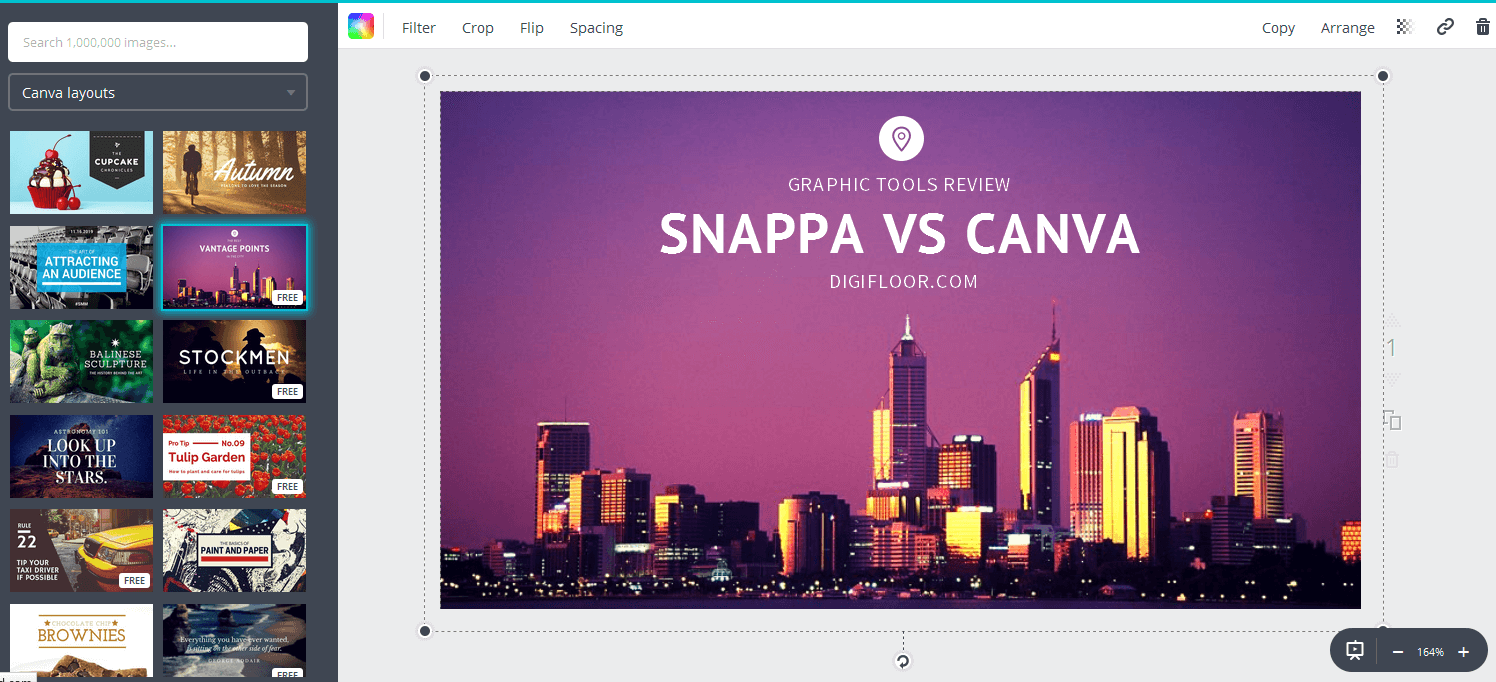Move page down with the down arrow
The image size is (1496, 682).
(x=1392, y=380)
